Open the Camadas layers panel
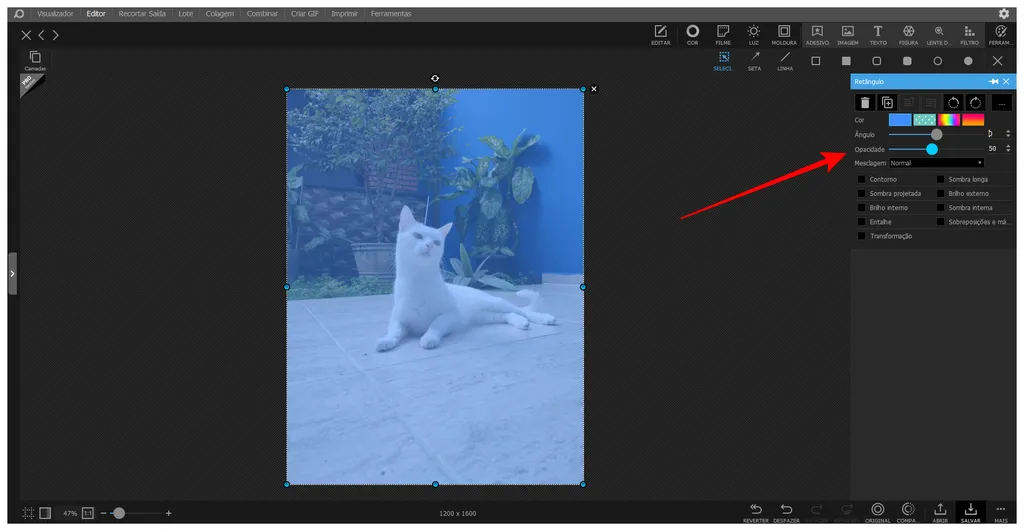Screen dimensions: 1024x531 [35, 60]
